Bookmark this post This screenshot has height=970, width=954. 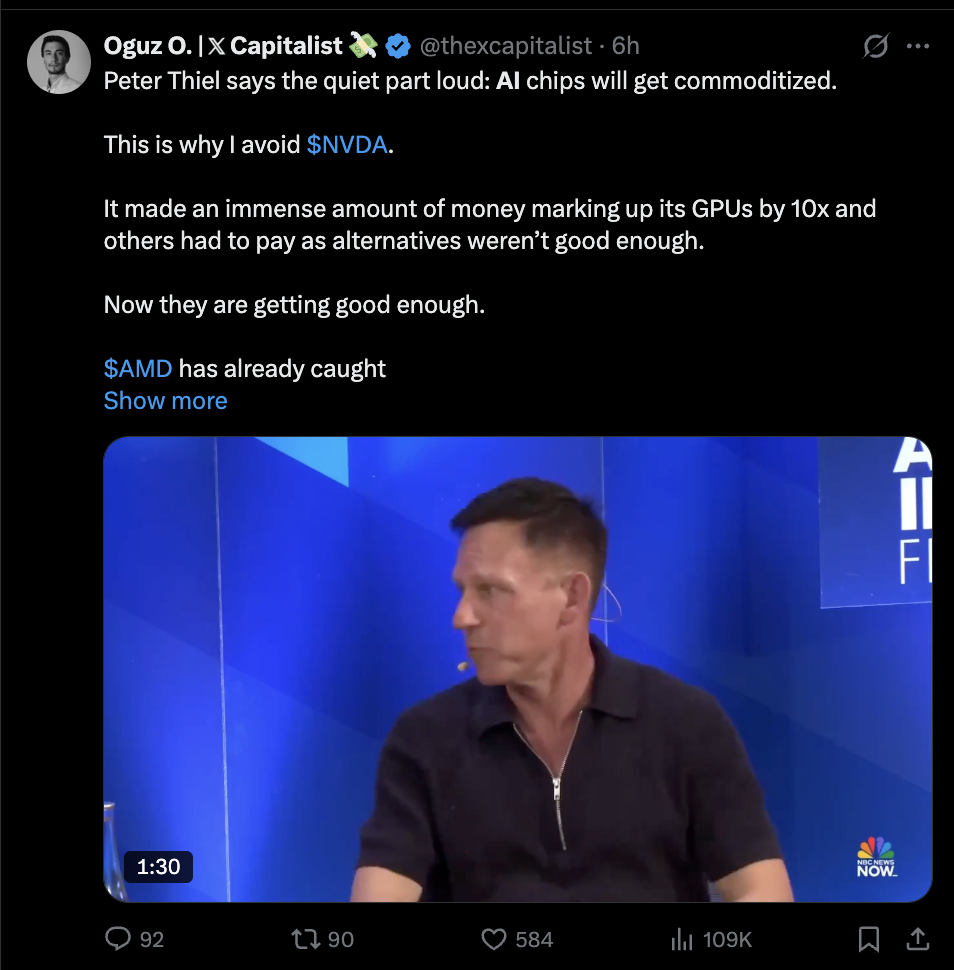pyautogui.click(x=869, y=939)
